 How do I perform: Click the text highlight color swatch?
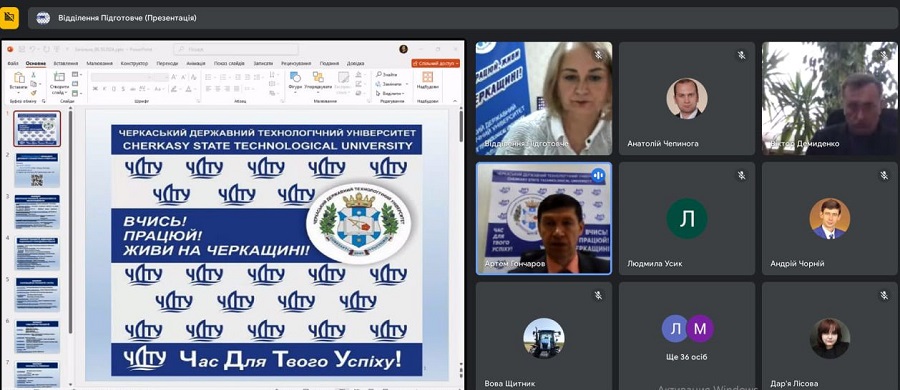click(174, 88)
